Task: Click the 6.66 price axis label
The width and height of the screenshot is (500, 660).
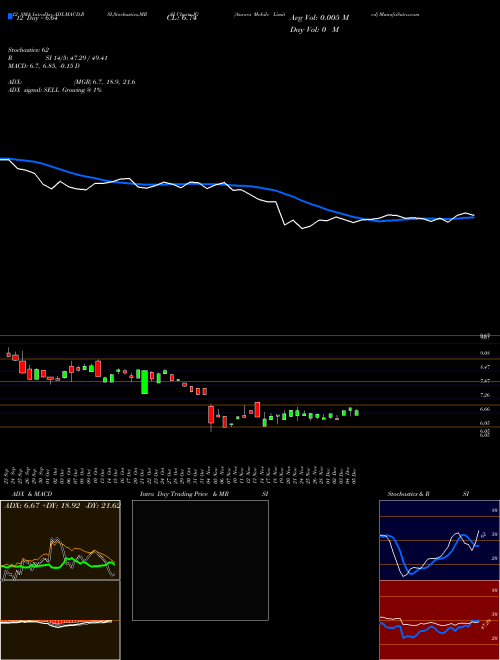Action: point(484,409)
